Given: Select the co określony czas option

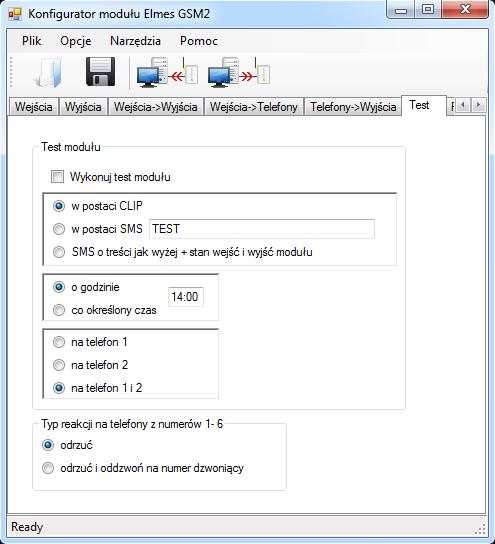Looking at the screenshot, I should click(59, 310).
